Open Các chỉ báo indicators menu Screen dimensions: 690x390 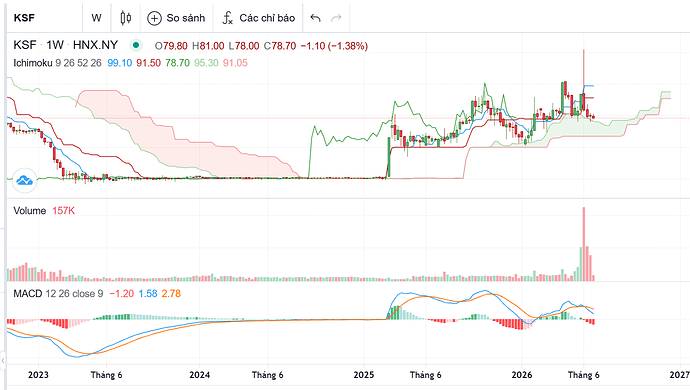(x=258, y=18)
